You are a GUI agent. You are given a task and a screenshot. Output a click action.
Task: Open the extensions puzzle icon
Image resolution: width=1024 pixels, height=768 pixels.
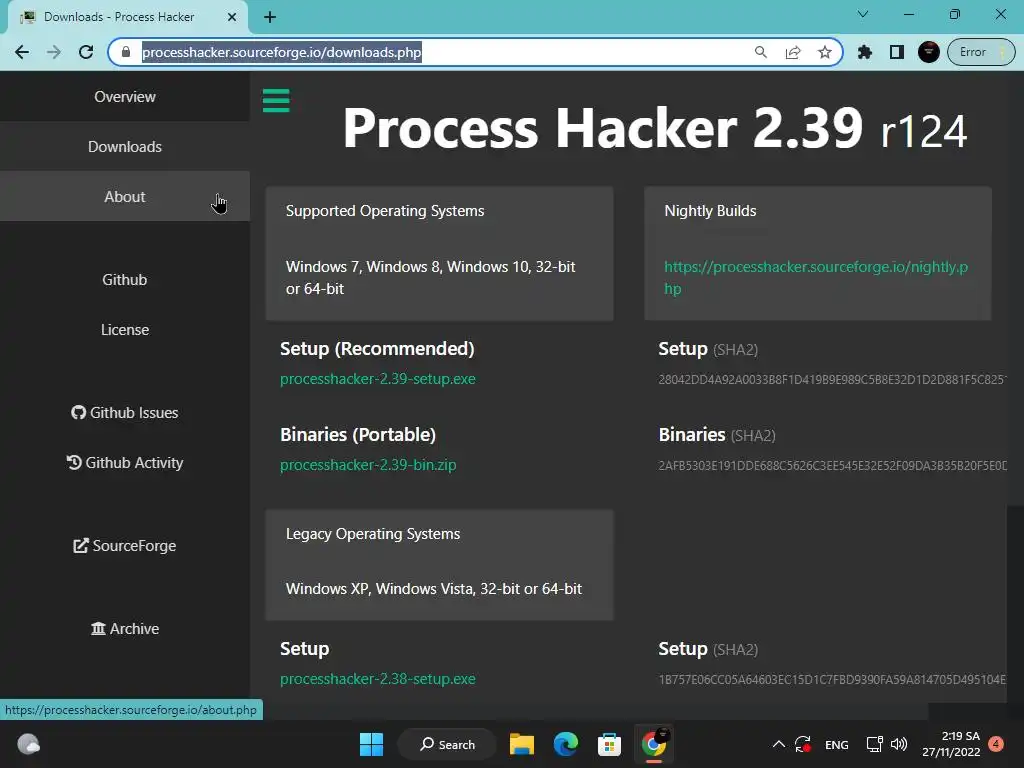pyautogui.click(x=865, y=52)
